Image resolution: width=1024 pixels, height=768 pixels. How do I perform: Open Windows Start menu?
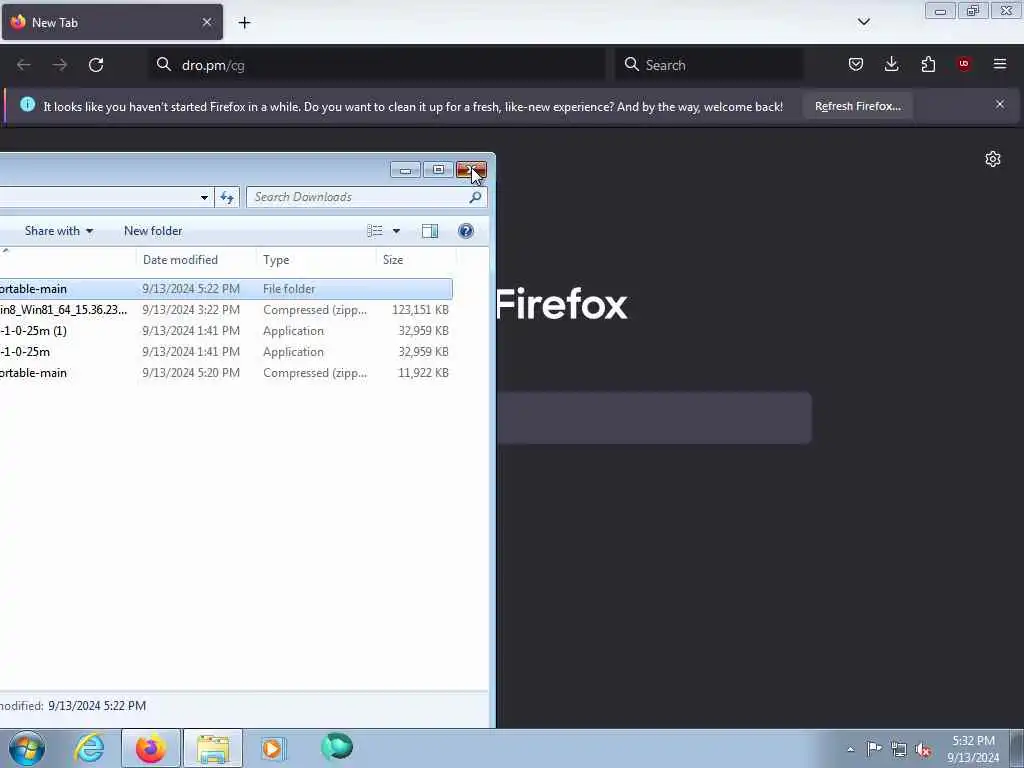(27, 748)
